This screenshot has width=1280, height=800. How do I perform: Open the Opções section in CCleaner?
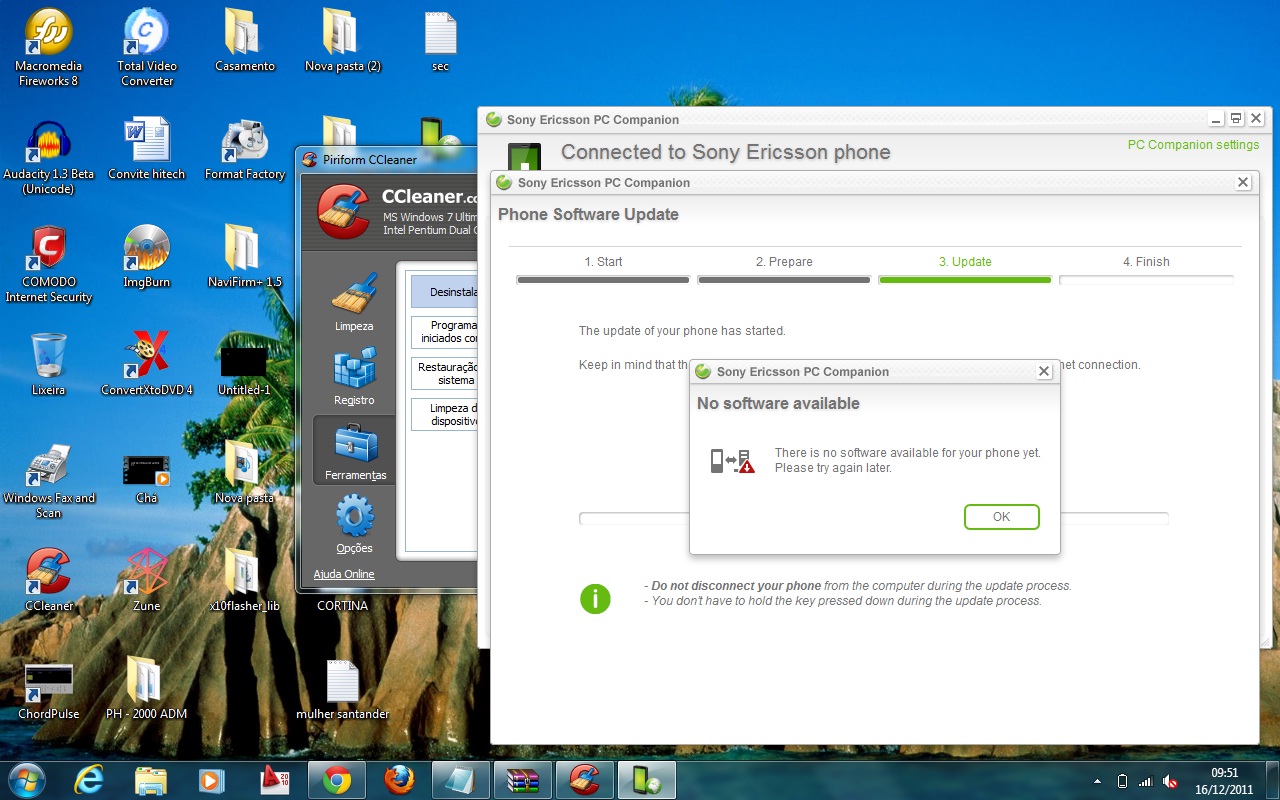[354, 525]
